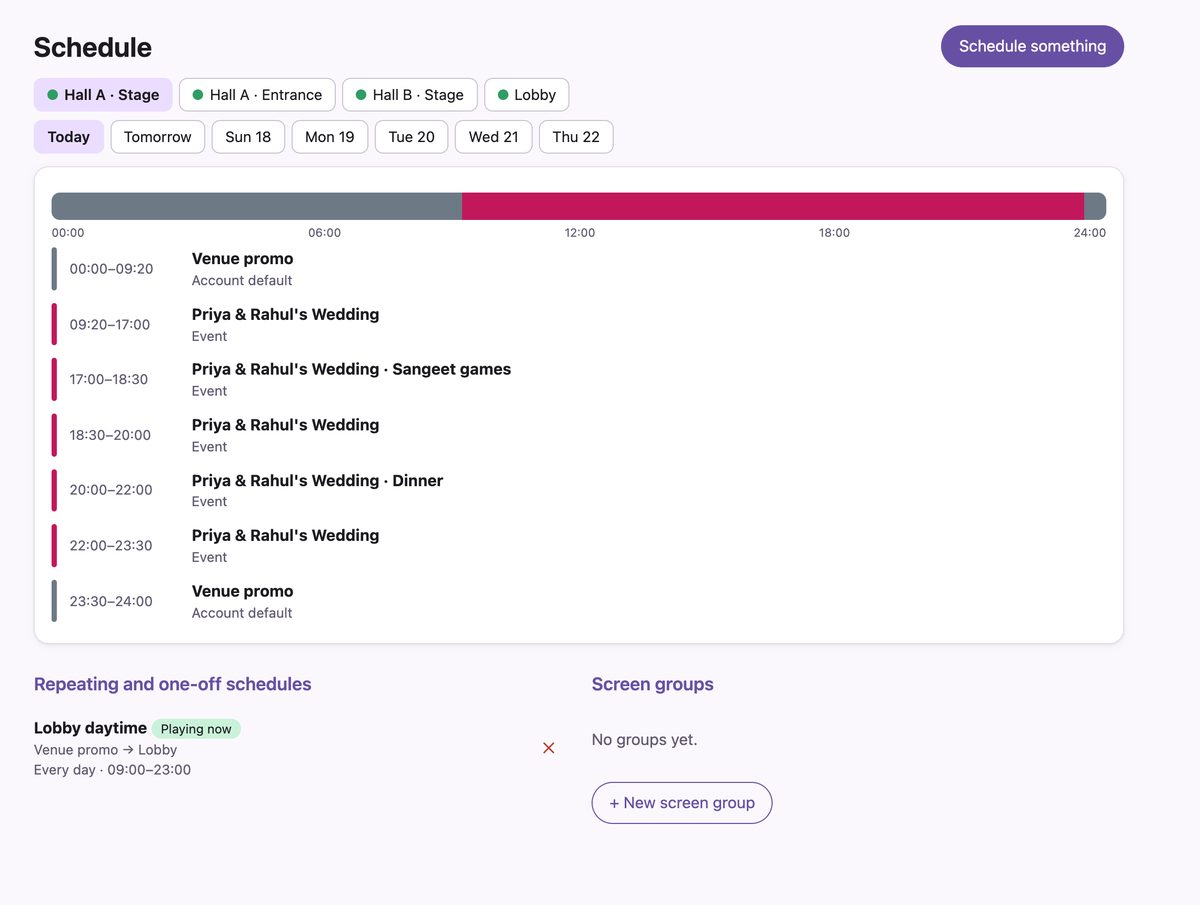Viewport: 1200px width, 905px height.
Task: Click the Venue promo → Lobby text
Action: tap(105, 750)
